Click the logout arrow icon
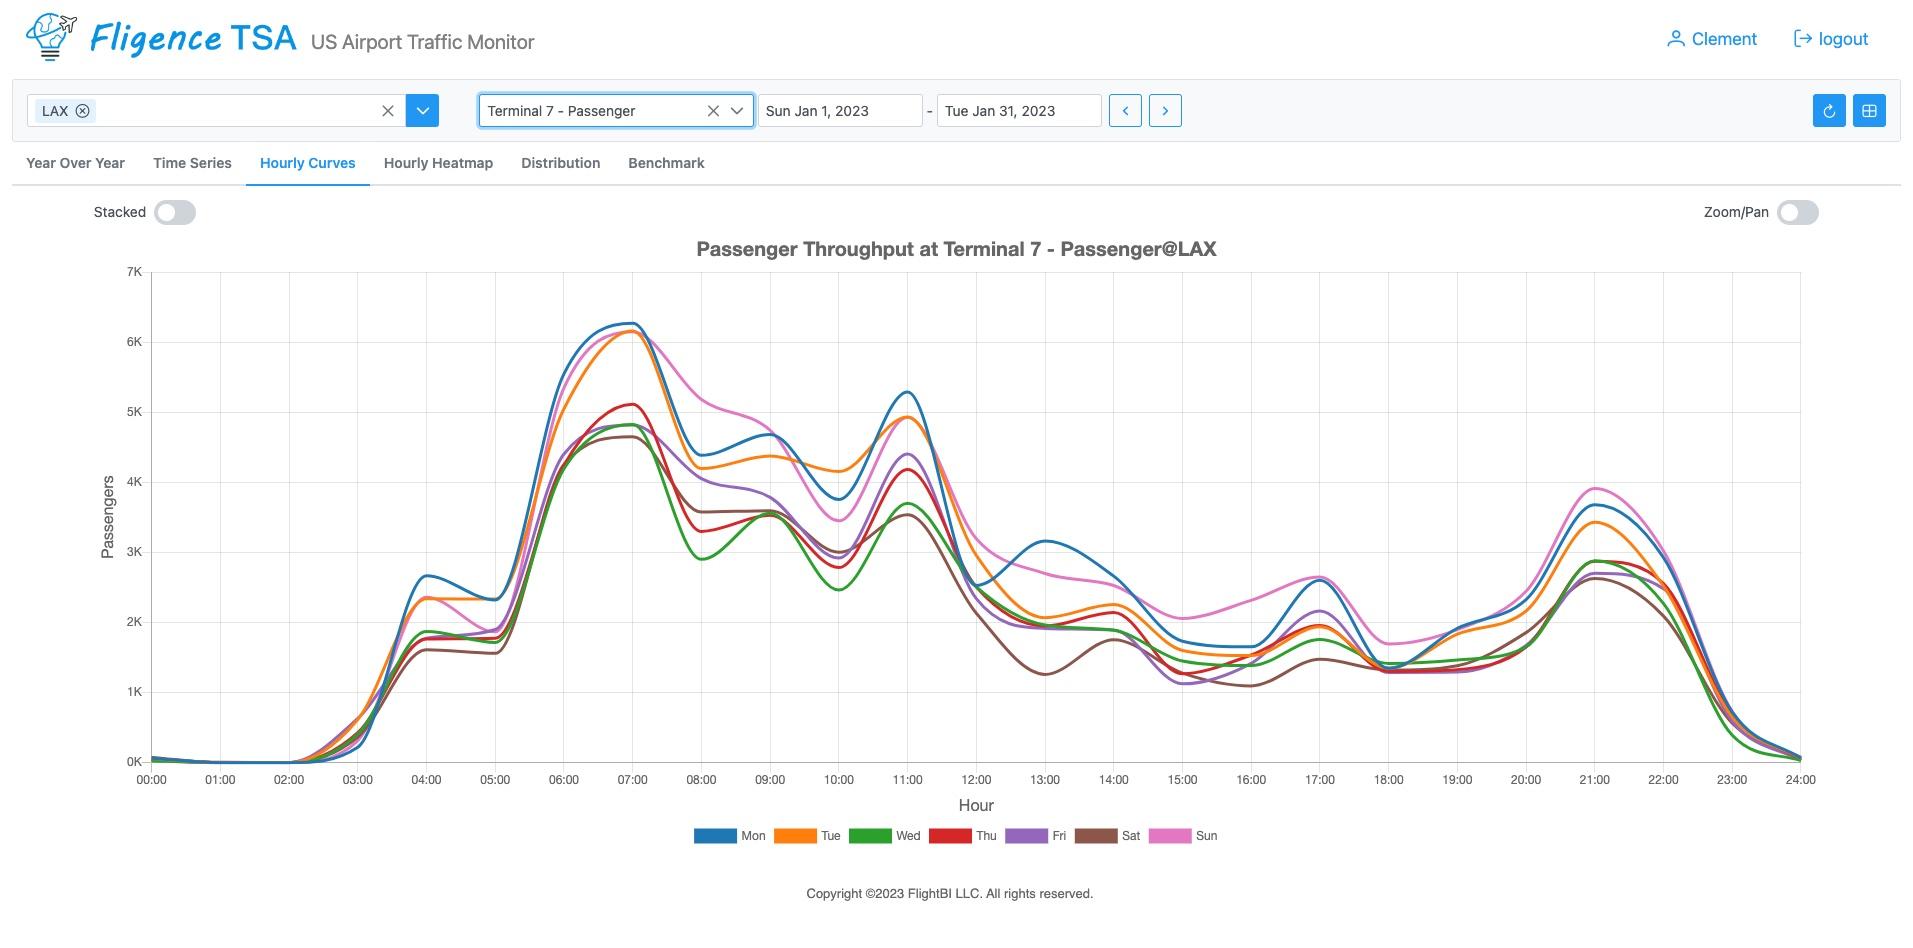Image resolution: width=1913 pixels, height=948 pixels. pos(1801,38)
